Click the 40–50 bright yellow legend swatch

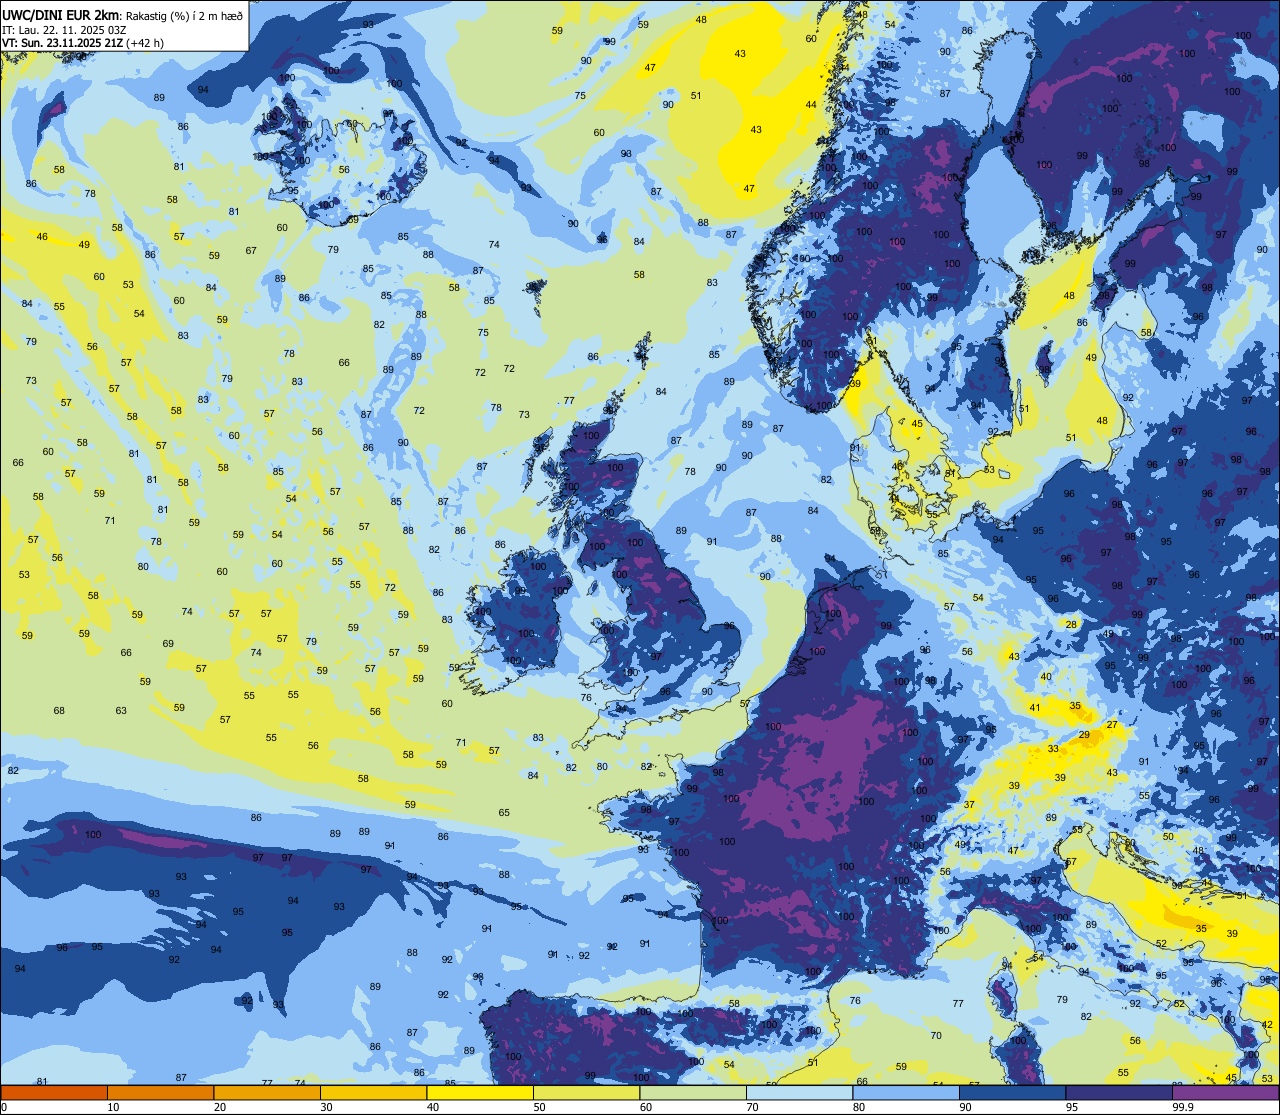click(x=480, y=1093)
